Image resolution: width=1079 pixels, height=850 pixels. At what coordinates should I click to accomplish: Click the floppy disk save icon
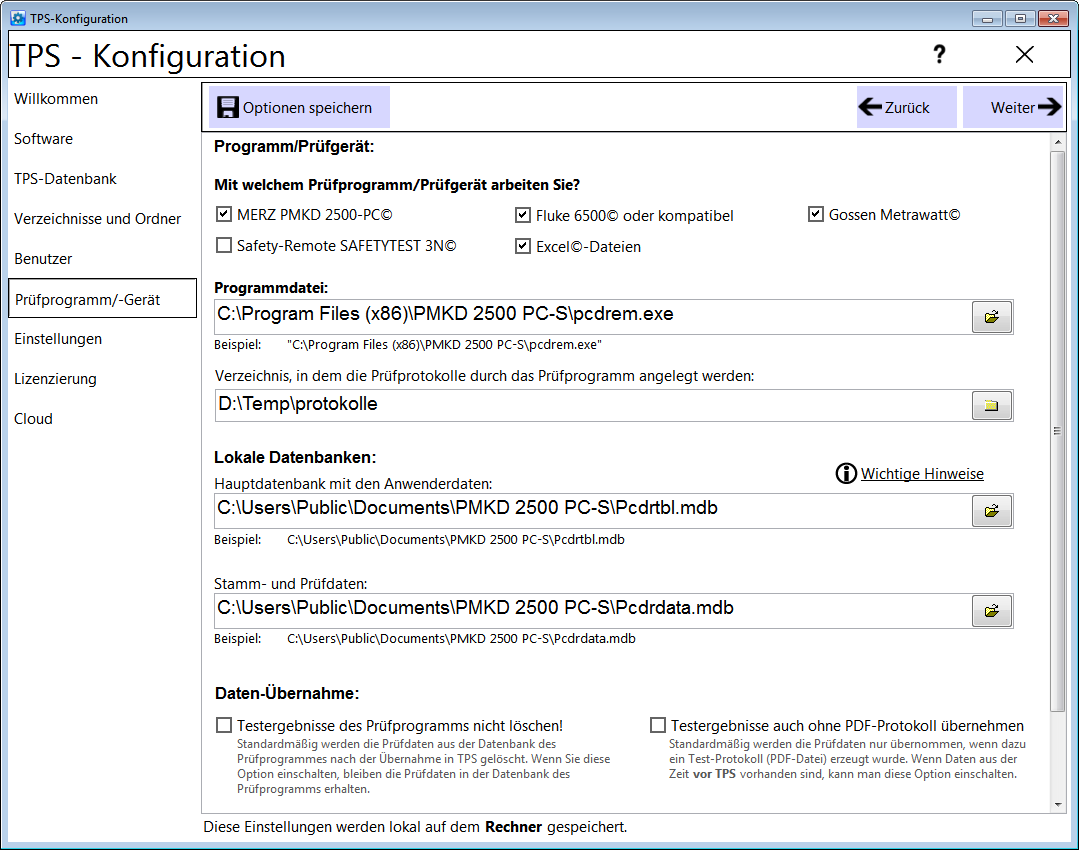(228, 107)
